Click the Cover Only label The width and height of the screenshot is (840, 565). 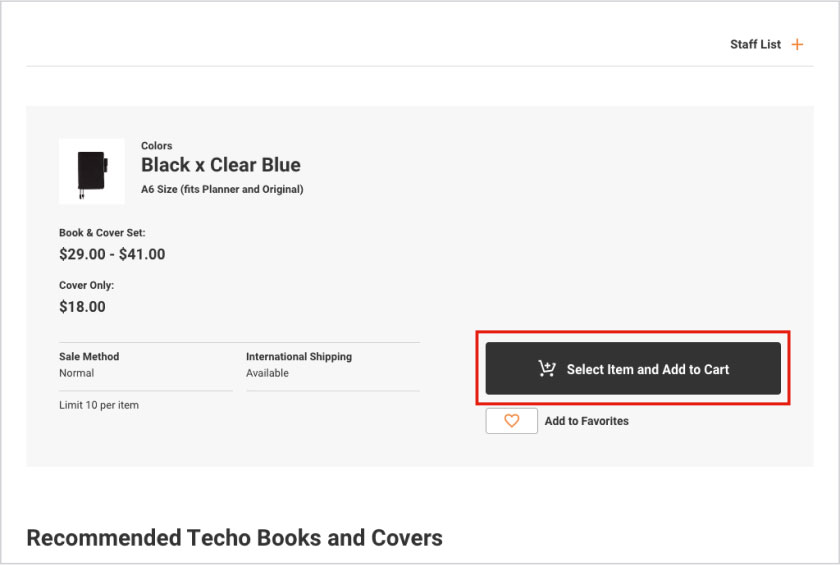pyautogui.click(x=86, y=285)
